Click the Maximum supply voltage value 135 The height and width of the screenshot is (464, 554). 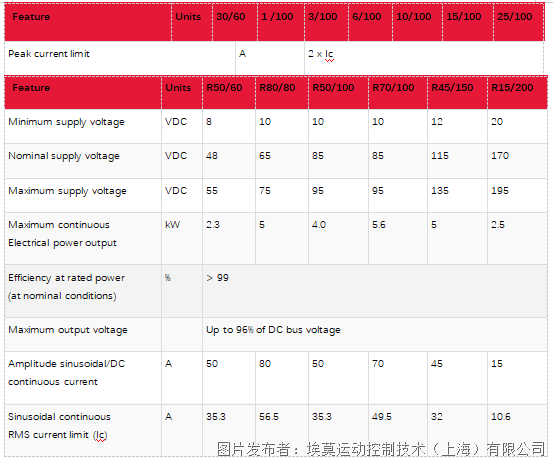[440, 190]
